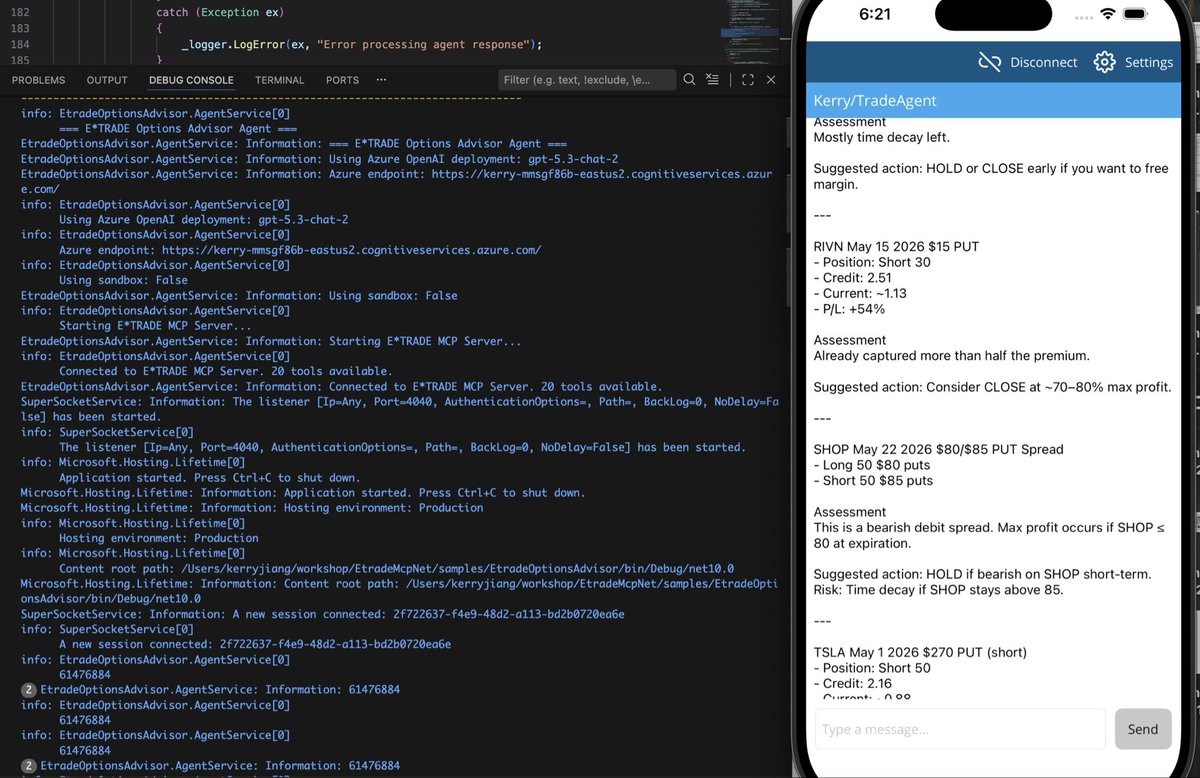This screenshot has height=778, width=1200.
Task: Click "Starting E*TRADE MCP Server..." log line
Action: tap(155, 326)
